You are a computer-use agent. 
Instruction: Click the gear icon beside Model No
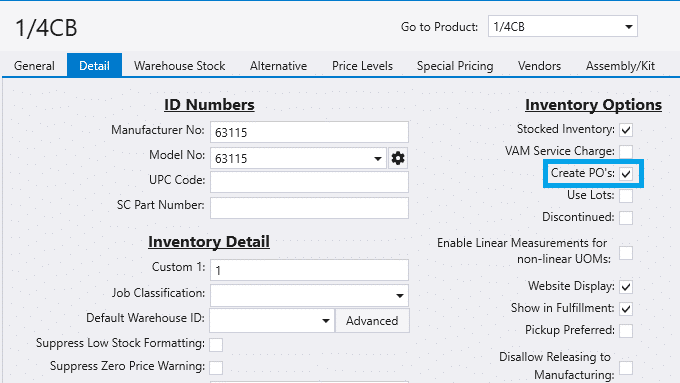[x=398, y=158]
